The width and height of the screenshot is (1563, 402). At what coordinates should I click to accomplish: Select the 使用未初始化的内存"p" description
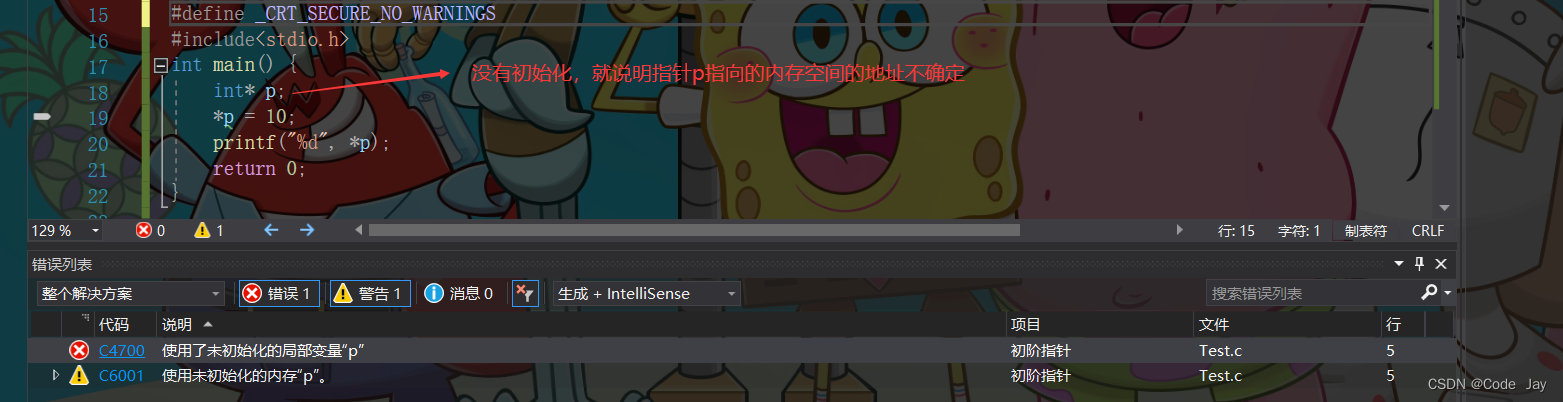point(246,376)
